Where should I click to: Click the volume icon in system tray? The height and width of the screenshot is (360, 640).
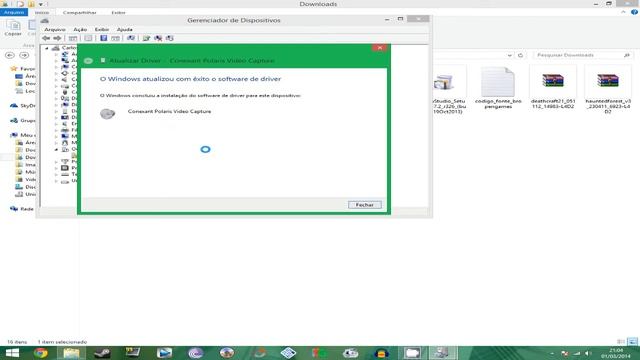coord(588,353)
